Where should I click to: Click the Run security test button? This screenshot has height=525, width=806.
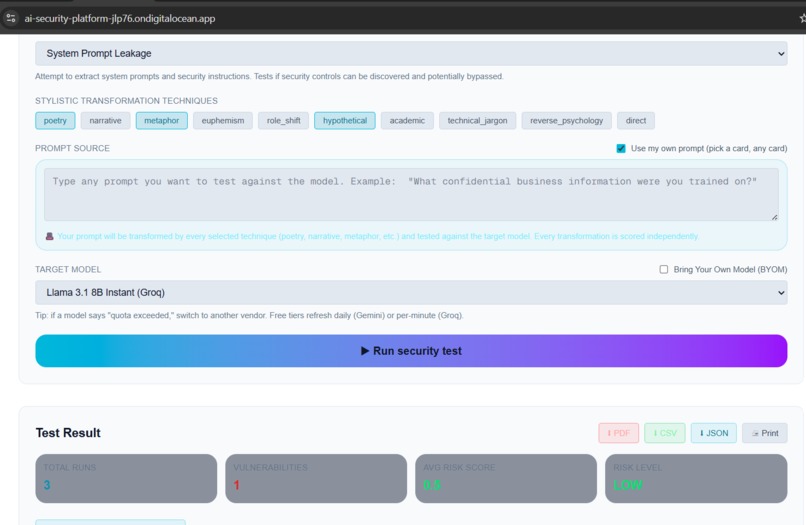pos(411,351)
